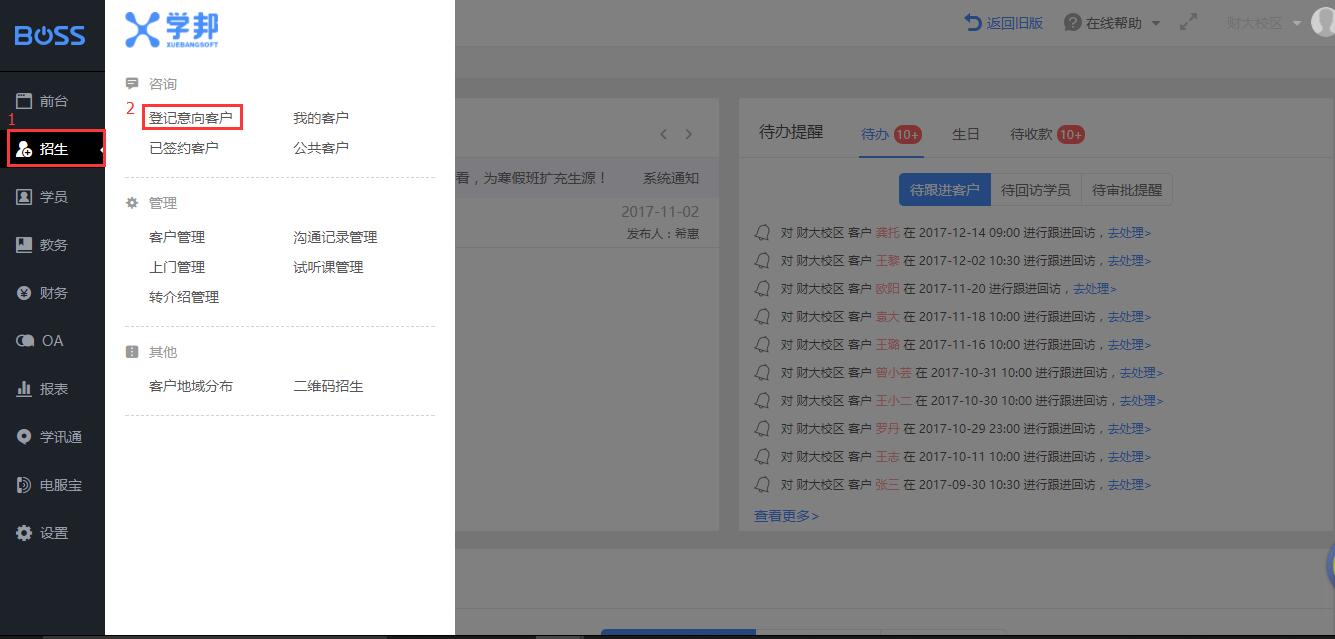Image resolution: width=1335 pixels, height=639 pixels.
Task: Click the notice date 2017-11-02
Action: [x=660, y=212]
